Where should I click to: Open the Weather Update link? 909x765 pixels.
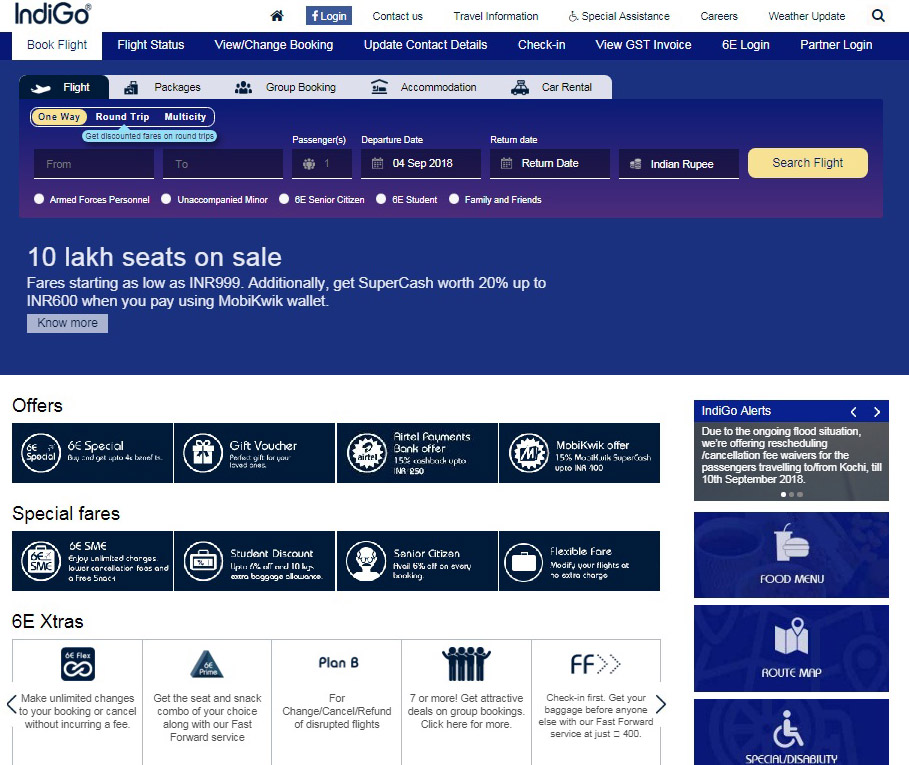coord(806,16)
